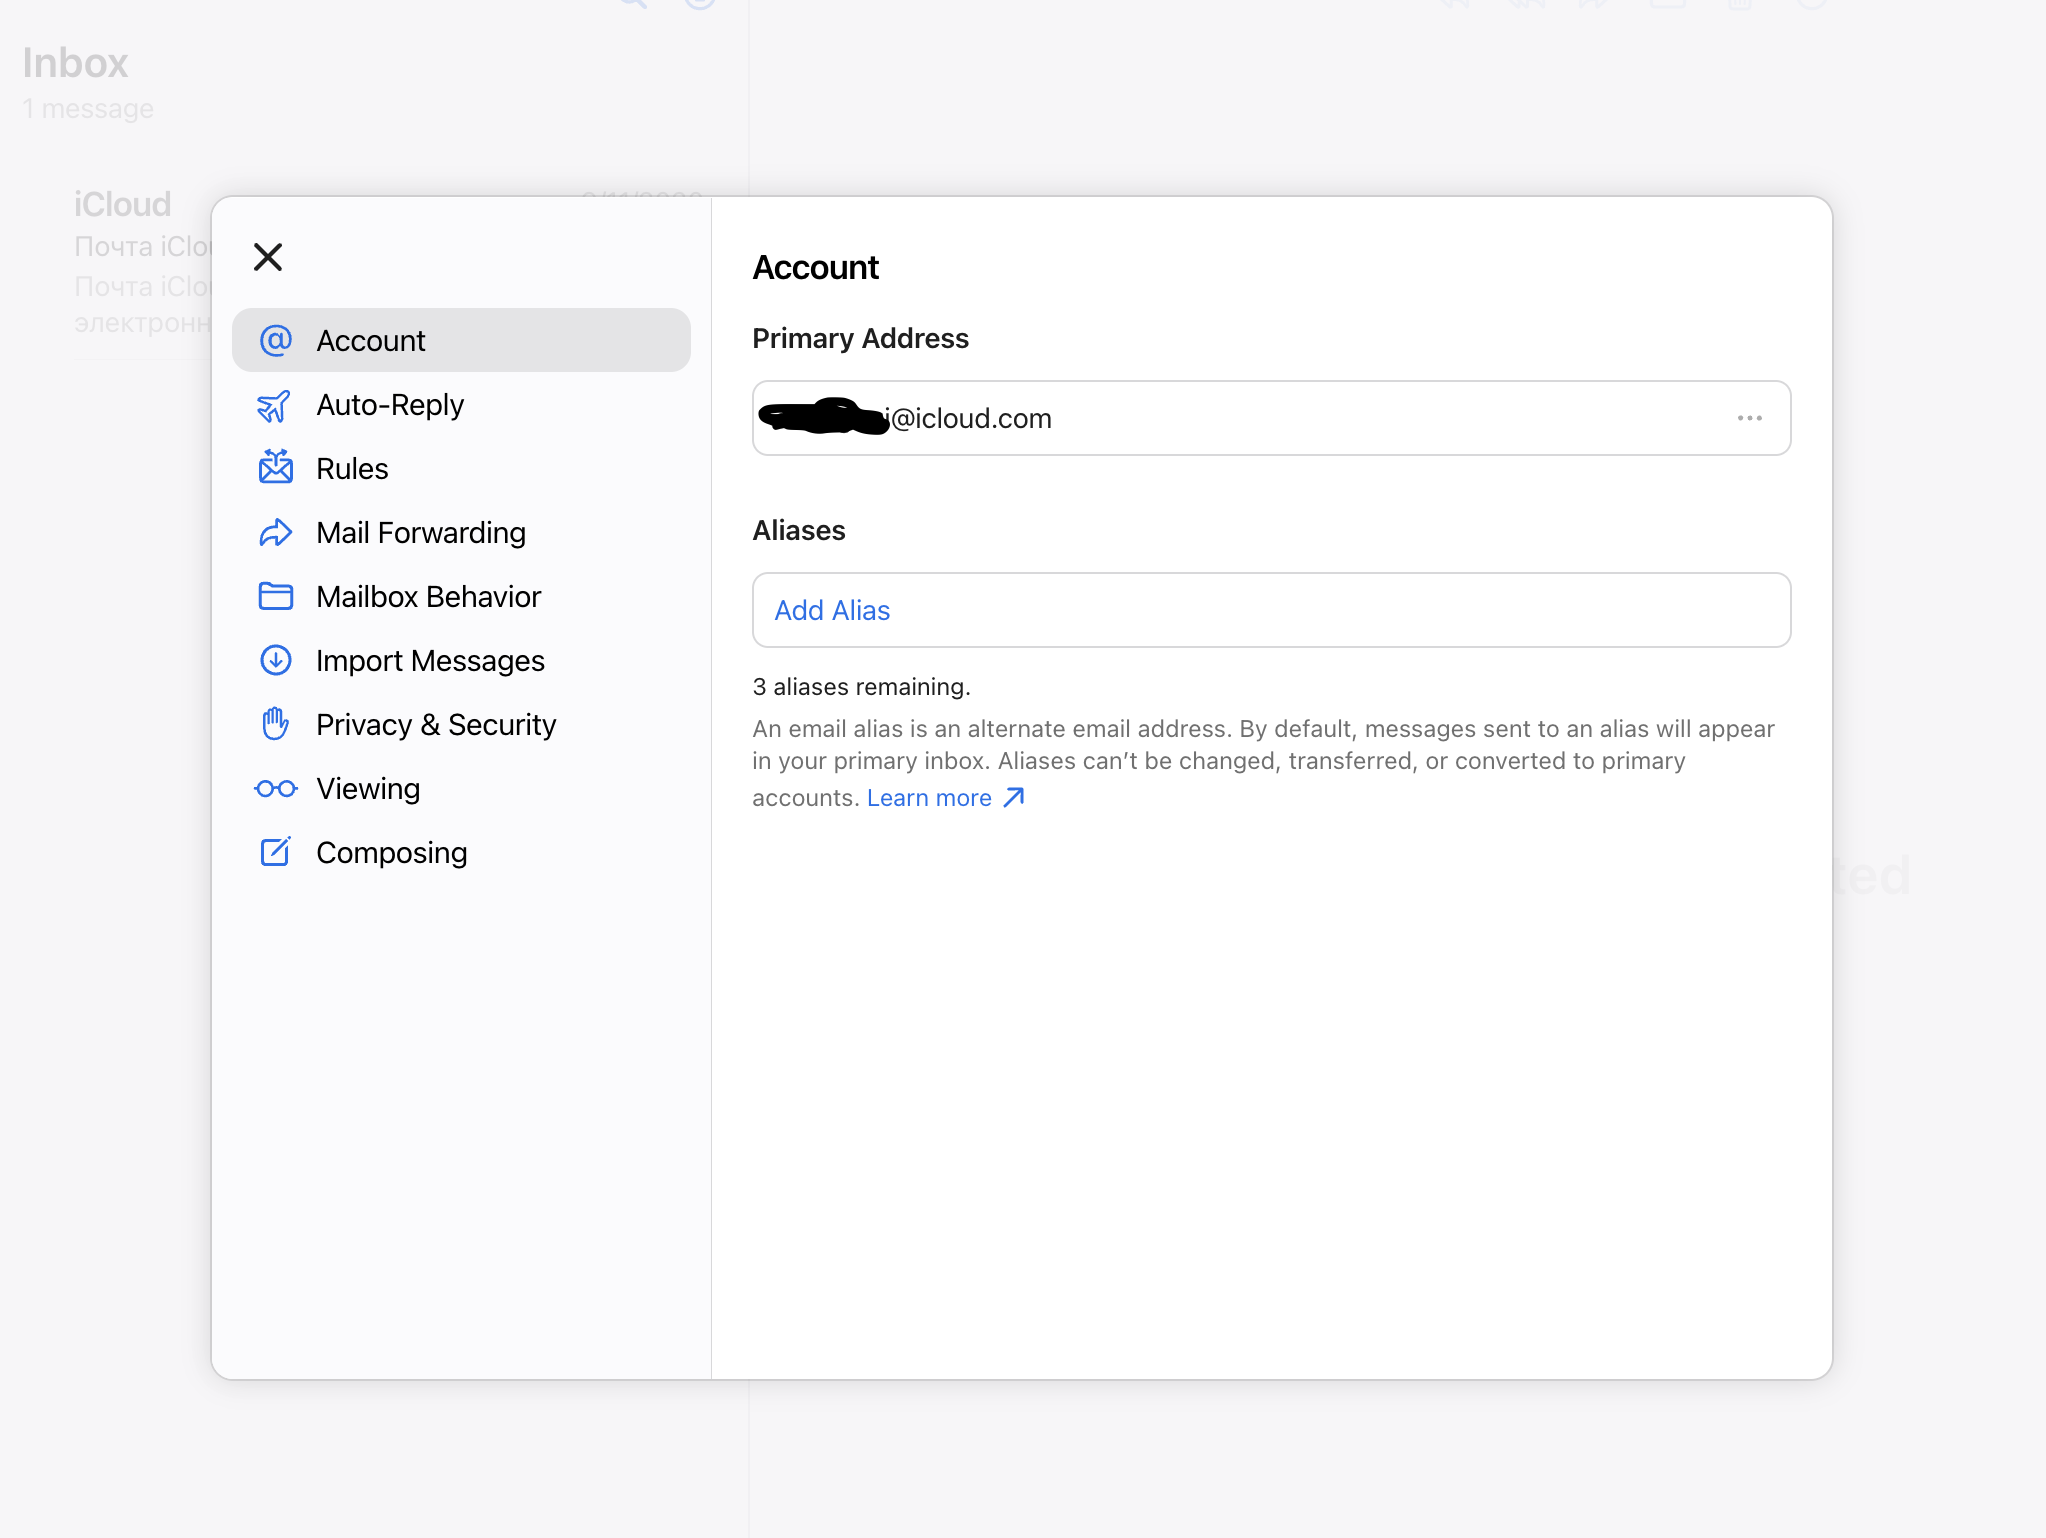
Task: Click the Mail Forwarding arrow icon
Action: click(275, 532)
